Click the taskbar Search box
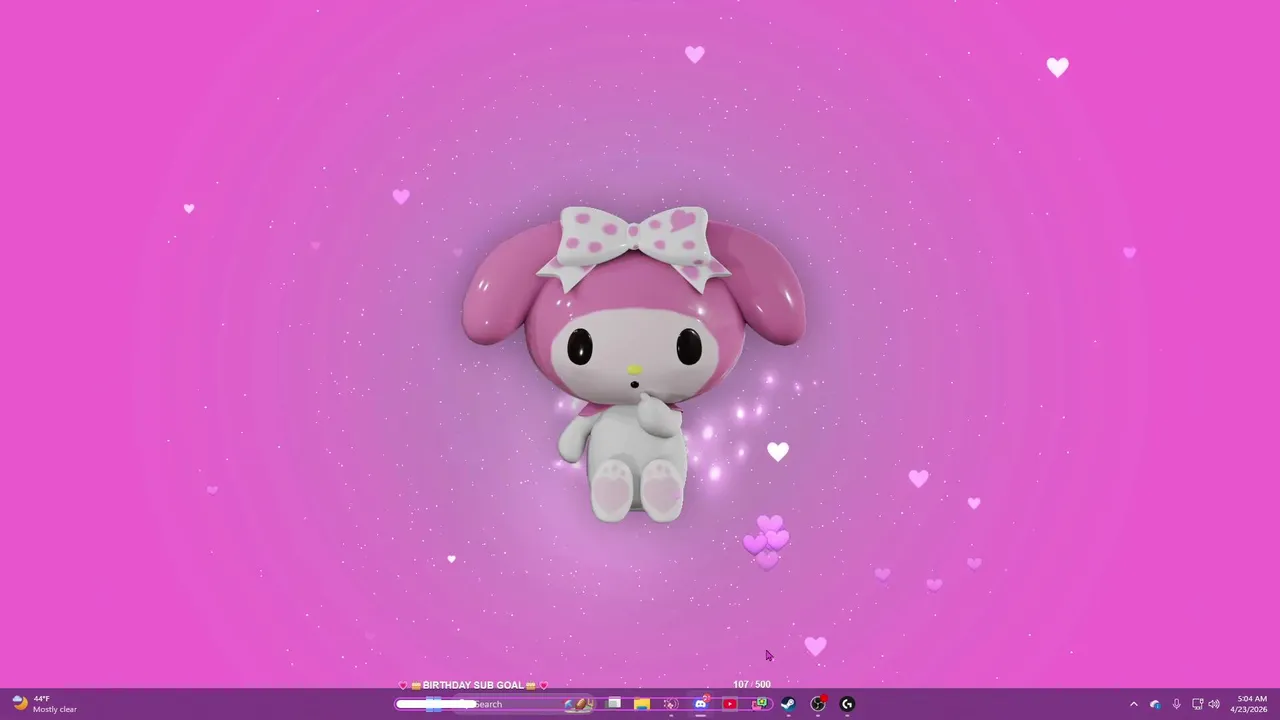 (523, 704)
